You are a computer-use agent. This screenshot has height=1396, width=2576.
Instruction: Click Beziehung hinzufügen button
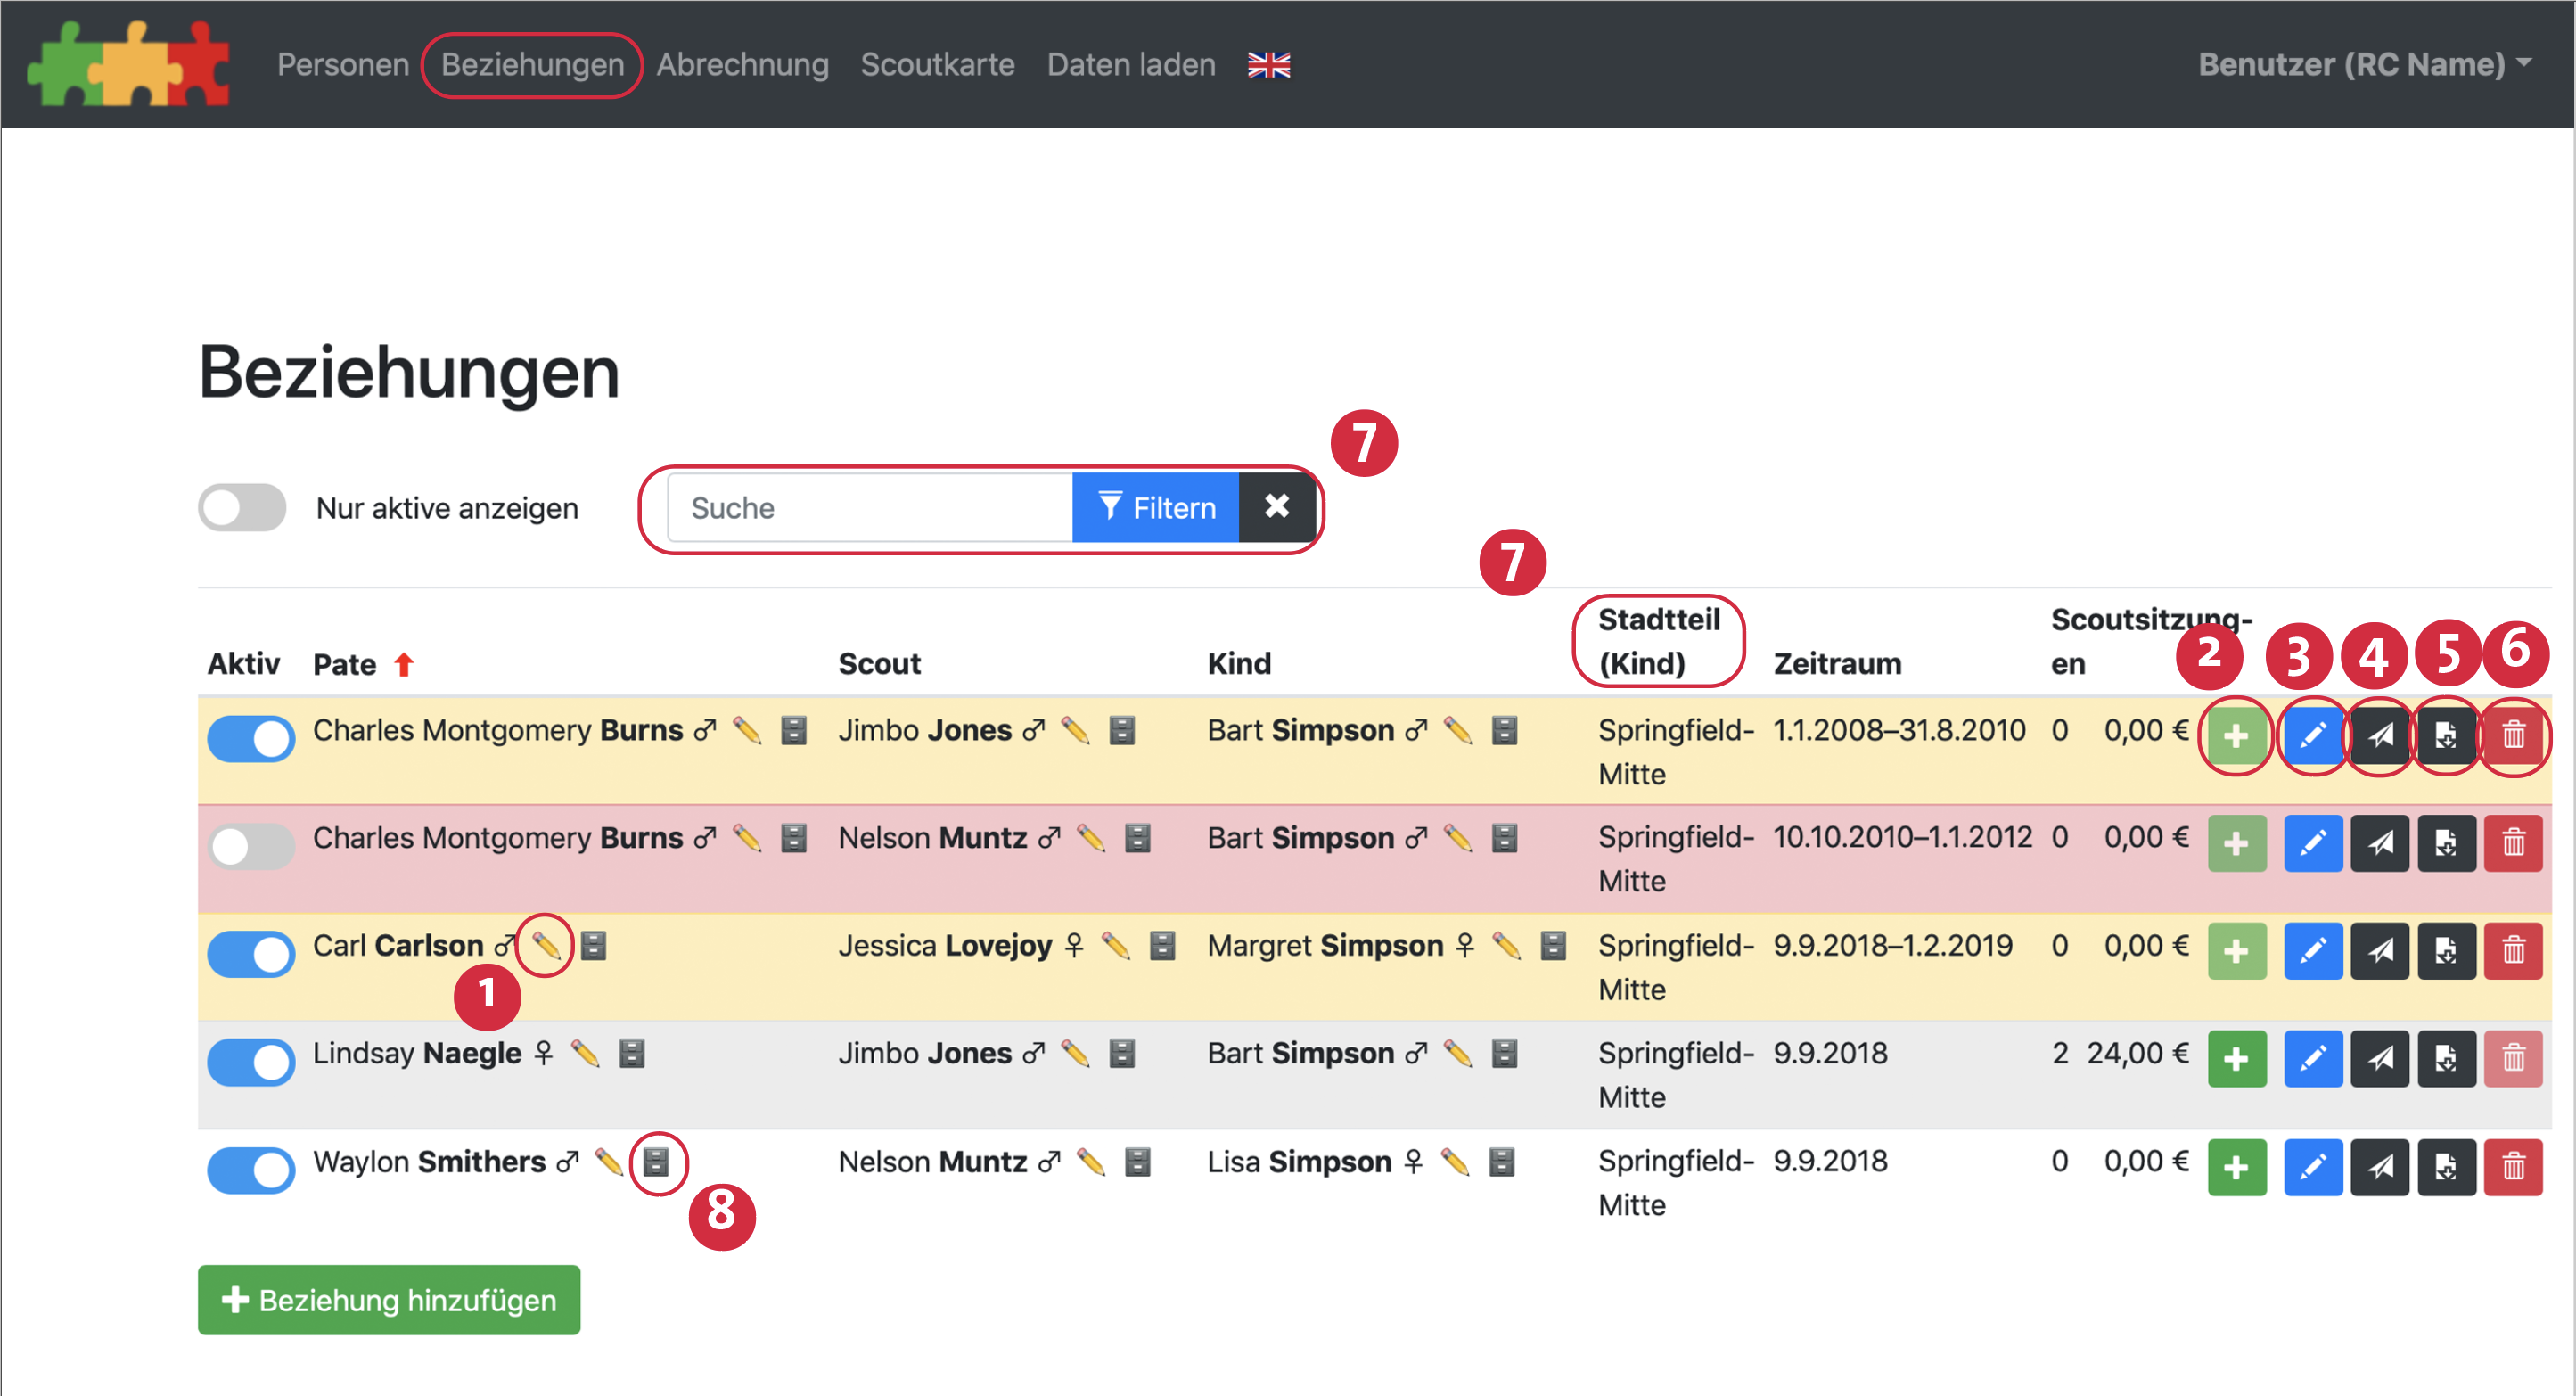tap(389, 1300)
